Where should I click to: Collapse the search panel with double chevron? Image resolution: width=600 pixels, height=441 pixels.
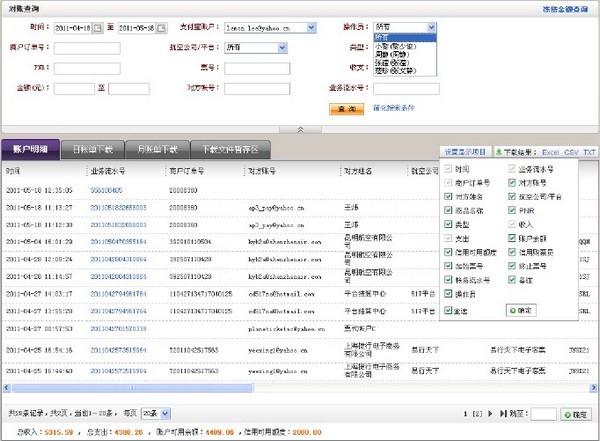click(300, 129)
